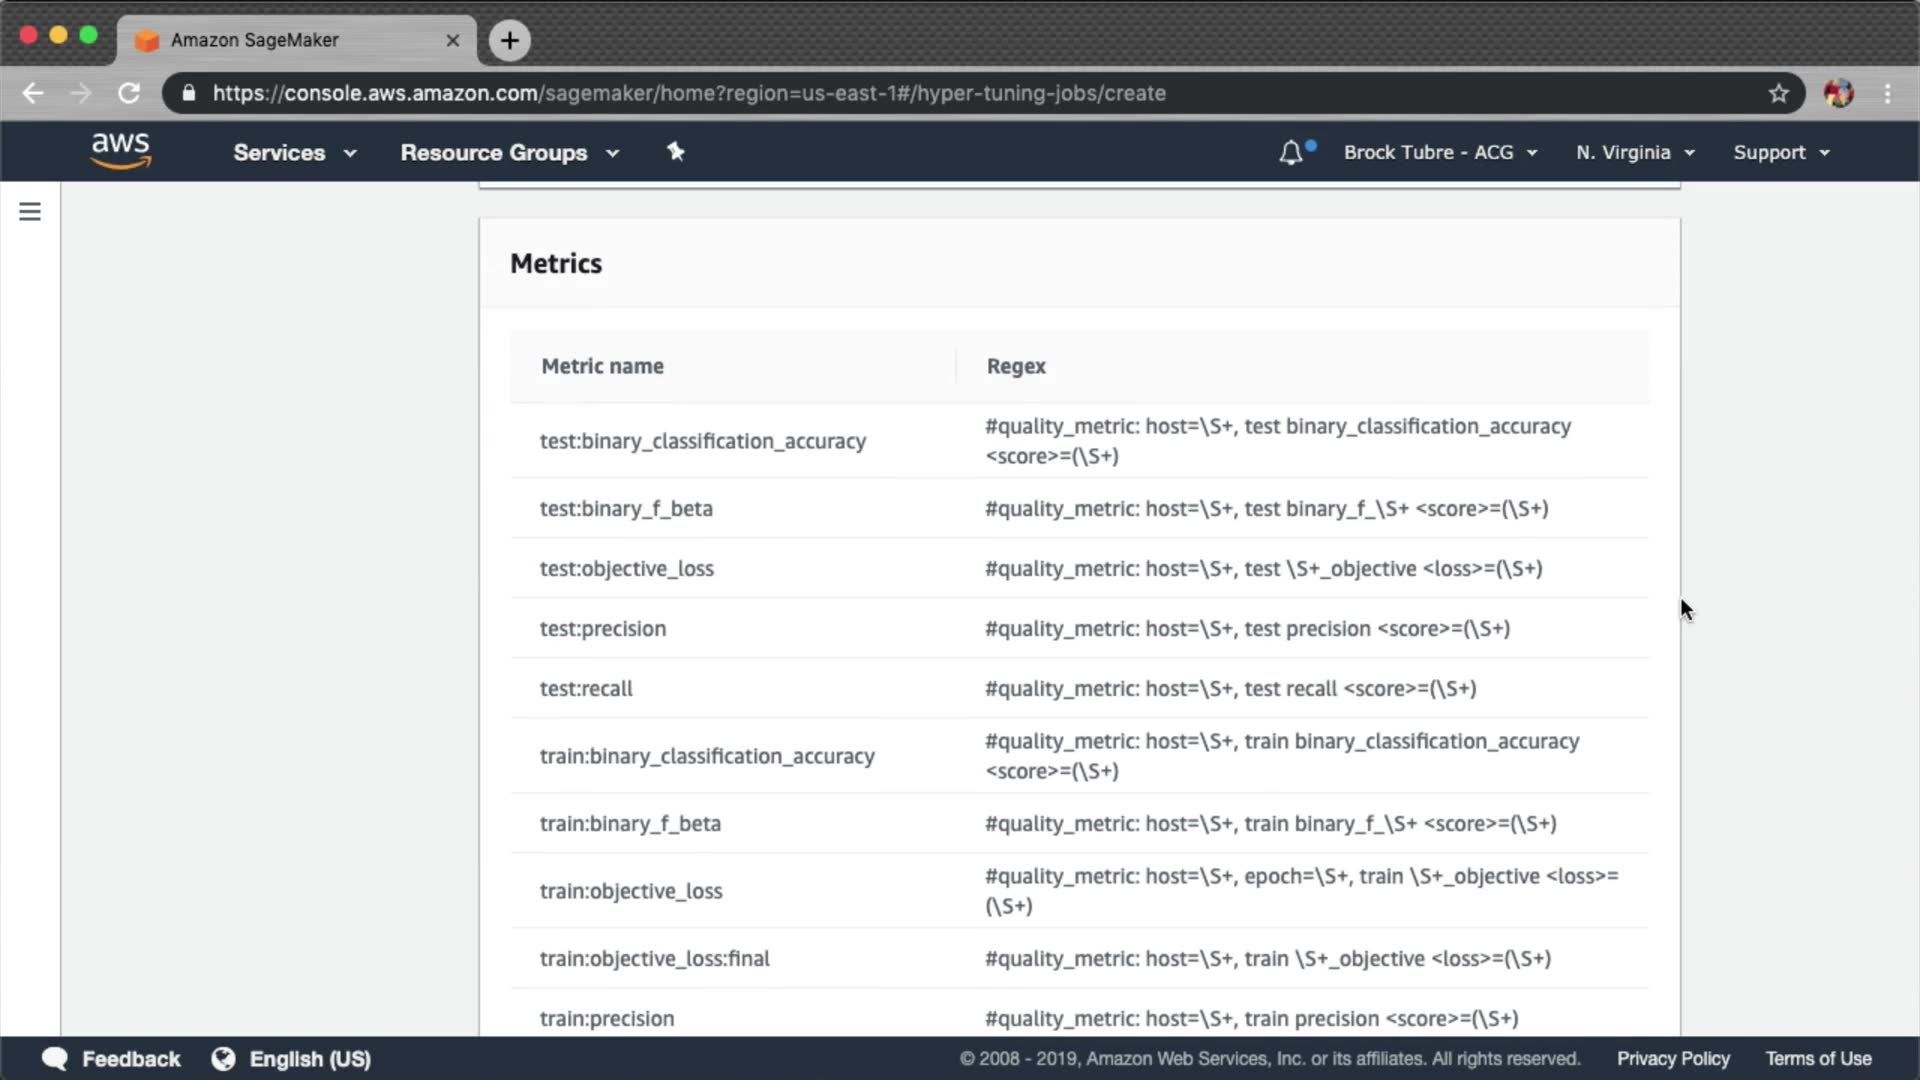Expand the Services dropdown
The image size is (1920, 1080).
point(294,153)
